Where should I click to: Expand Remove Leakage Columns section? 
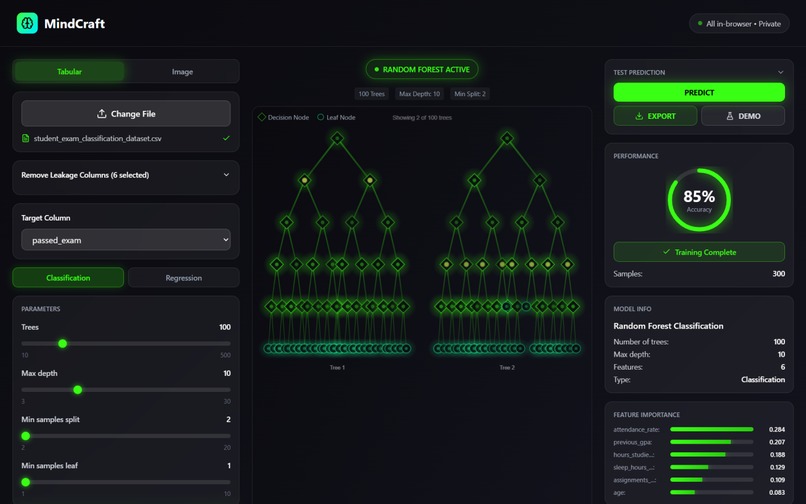(x=126, y=175)
